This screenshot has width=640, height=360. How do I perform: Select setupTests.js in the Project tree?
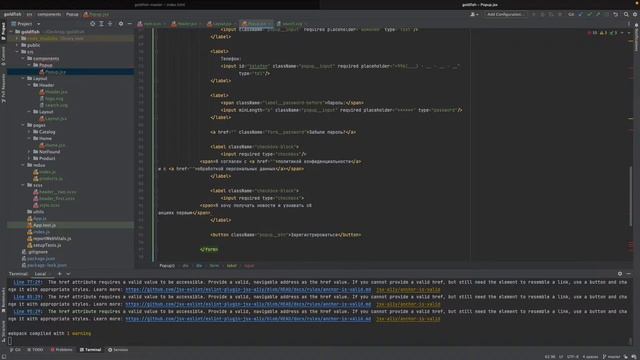pyautogui.click(x=47, y=245)
